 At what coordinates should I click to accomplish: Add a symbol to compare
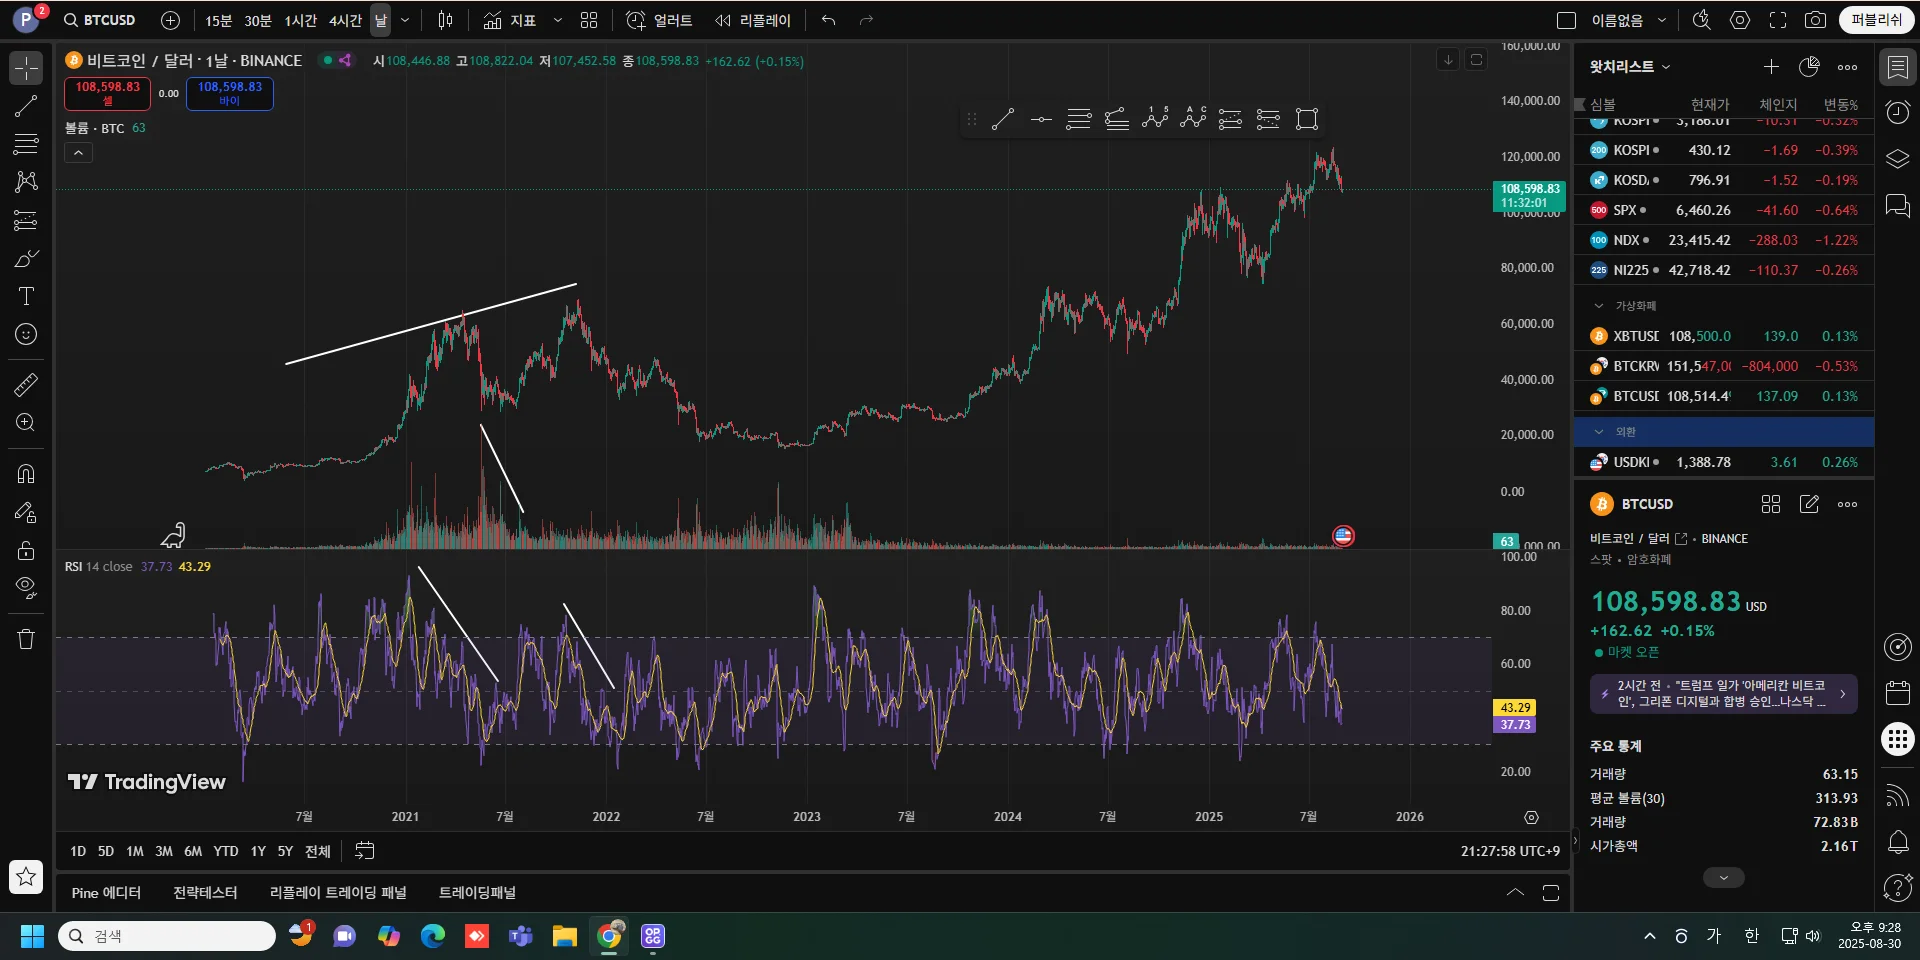coord(171,20)
